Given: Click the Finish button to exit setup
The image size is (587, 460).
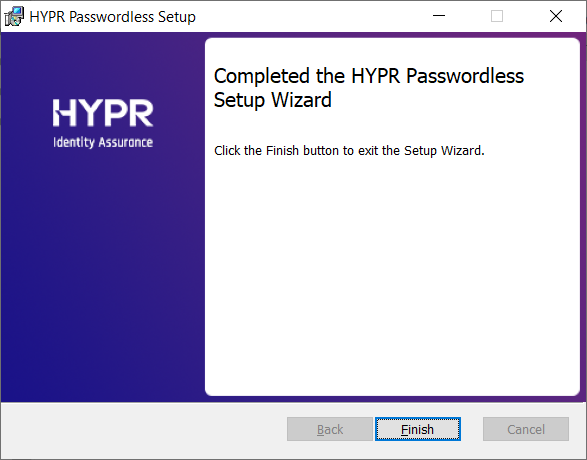Looking at the screenshot, I should pyautogui.click(x=418, y=429).
